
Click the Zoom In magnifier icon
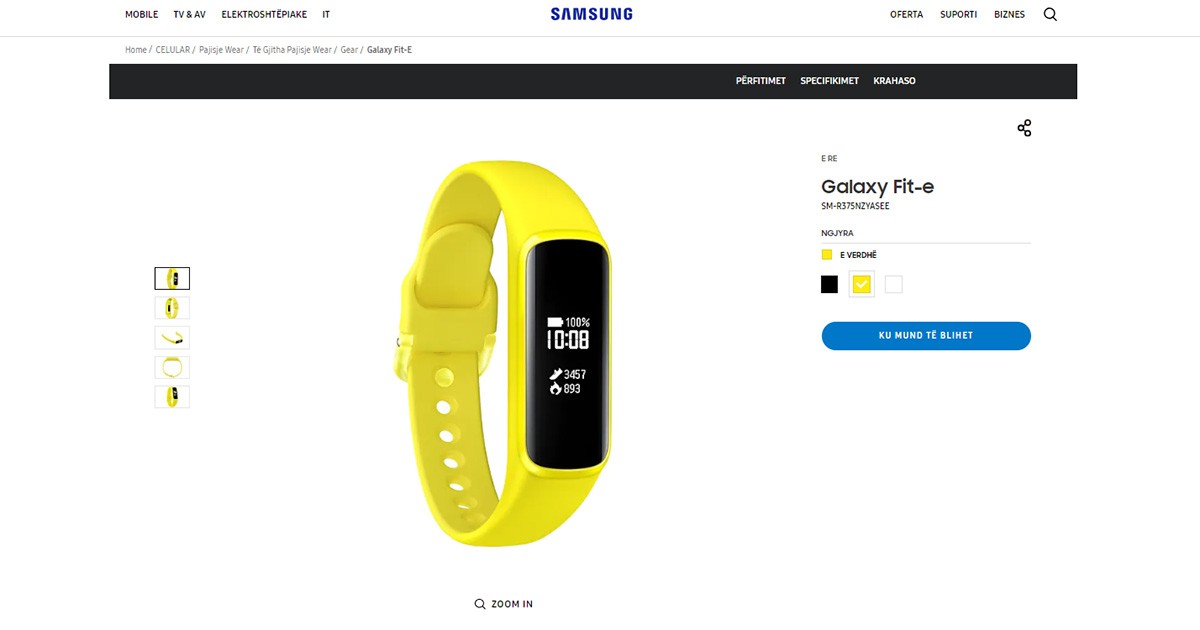pos(480,604)
